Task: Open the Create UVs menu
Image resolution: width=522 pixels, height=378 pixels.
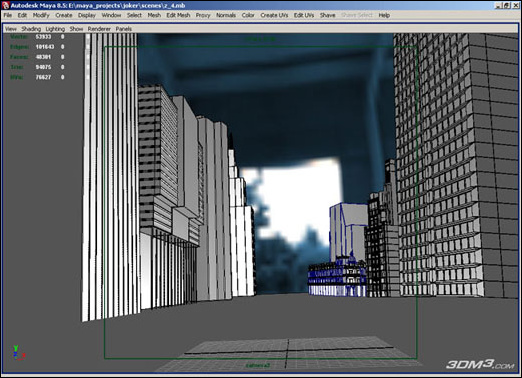Action: point(274,15)
